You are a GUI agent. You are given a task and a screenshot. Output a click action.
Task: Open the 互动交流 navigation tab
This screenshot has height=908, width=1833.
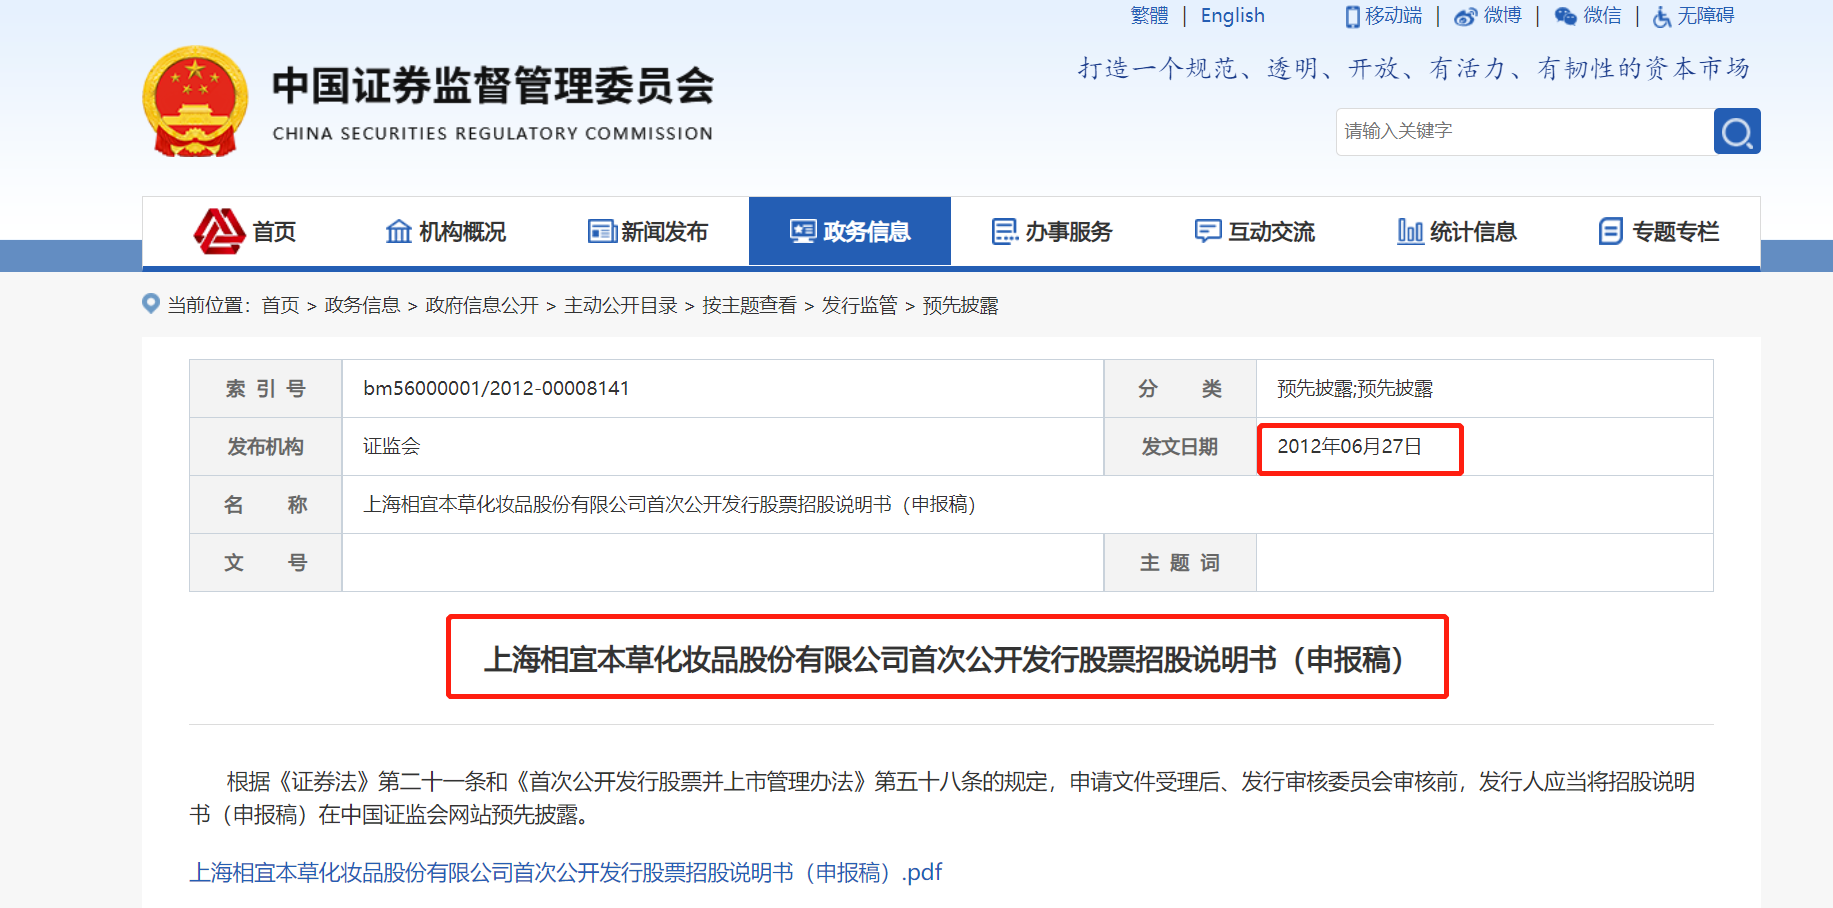1254,231
